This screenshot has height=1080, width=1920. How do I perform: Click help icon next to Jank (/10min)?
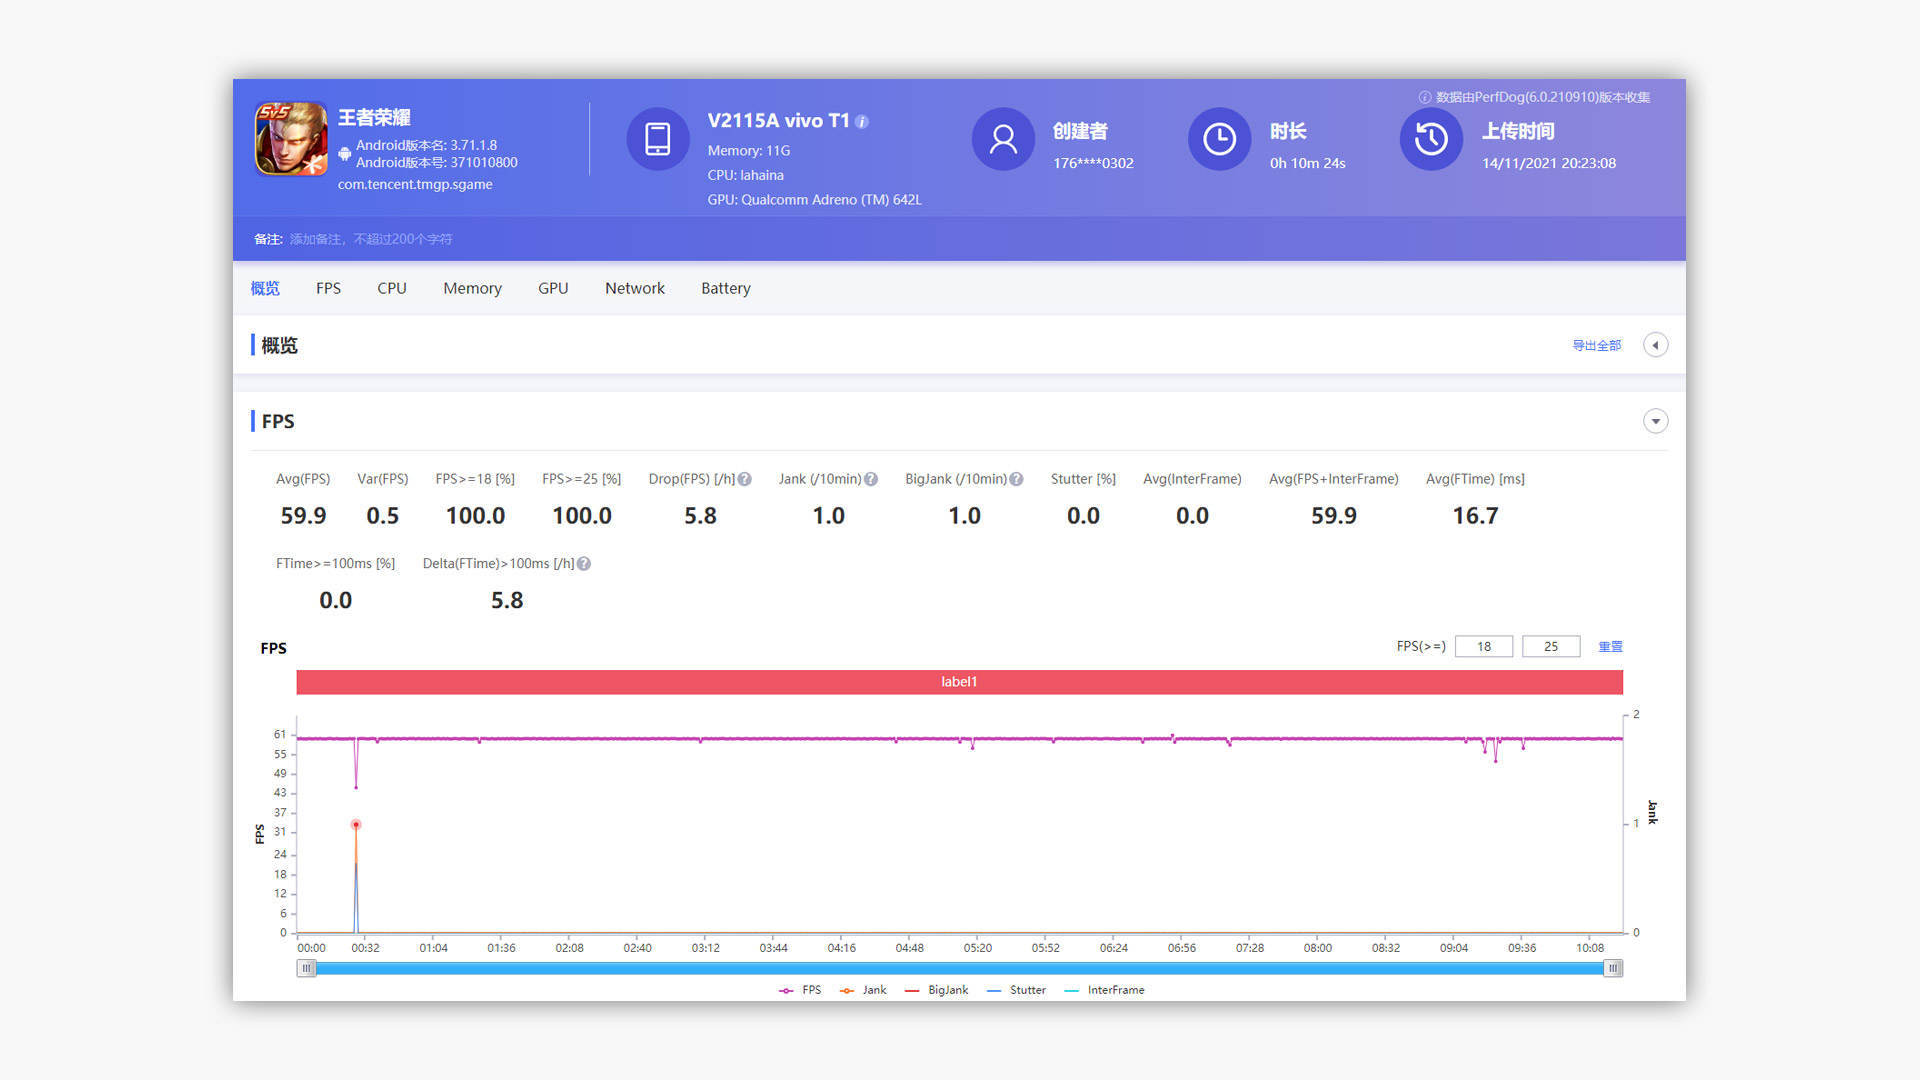(x=871, y=479)
